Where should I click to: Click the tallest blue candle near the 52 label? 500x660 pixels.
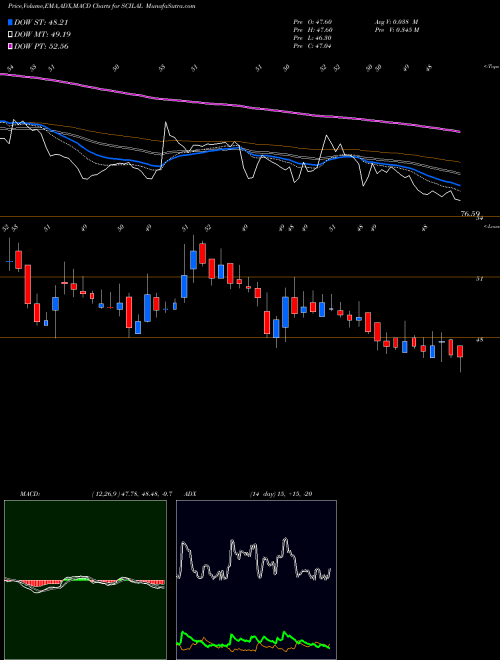click(194, 260)
